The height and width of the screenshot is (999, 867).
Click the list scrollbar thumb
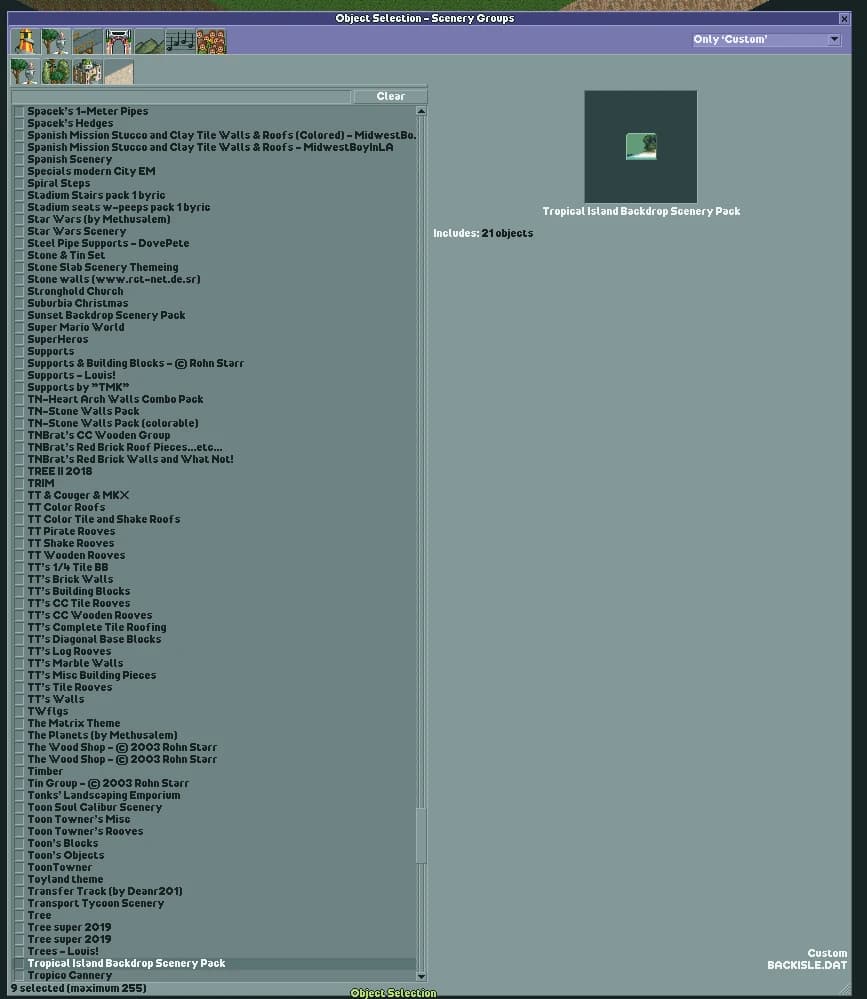tap(421, 835)
